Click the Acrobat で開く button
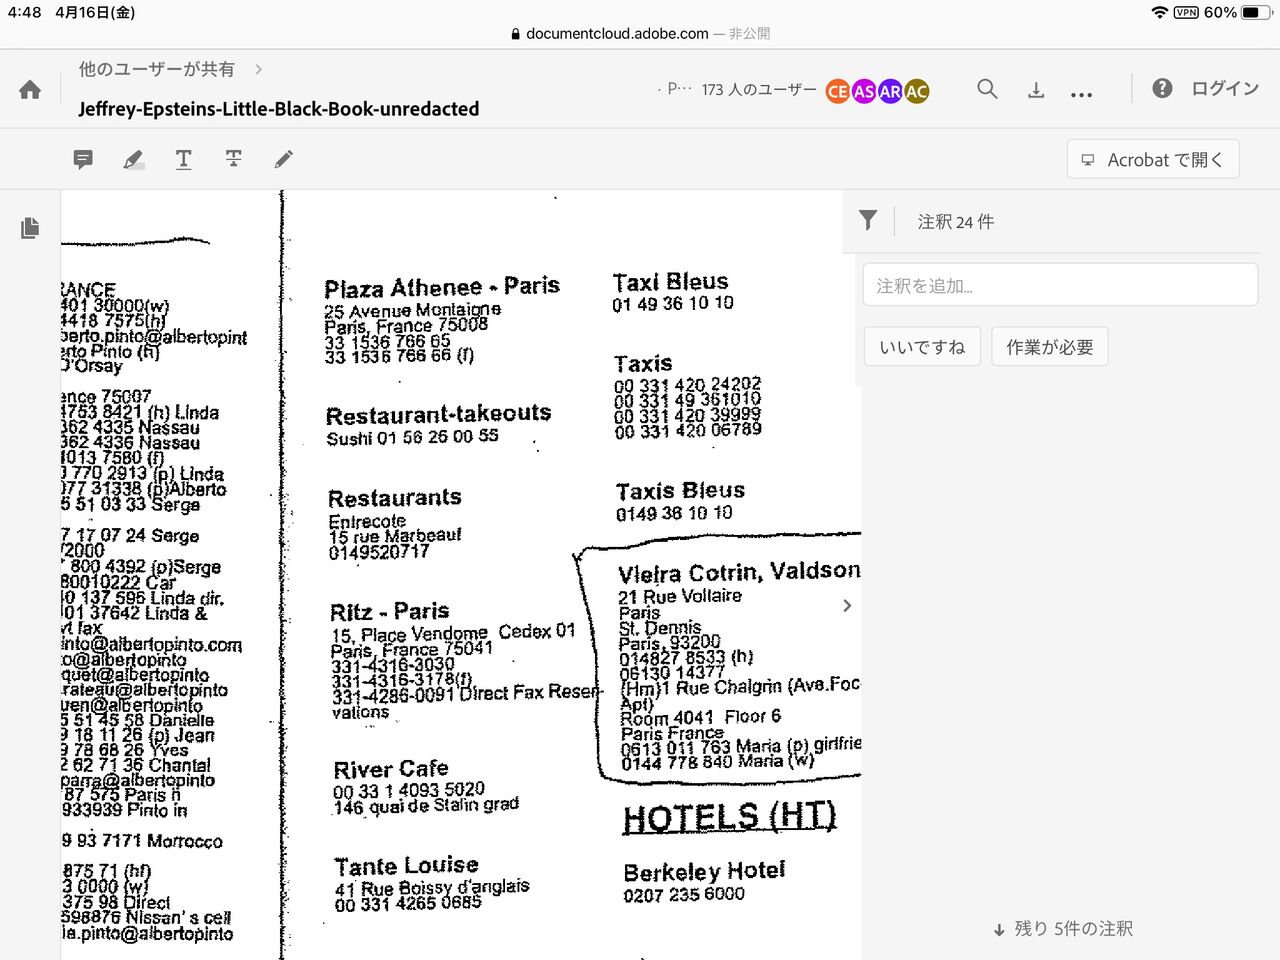 [x=1153, y=160]
